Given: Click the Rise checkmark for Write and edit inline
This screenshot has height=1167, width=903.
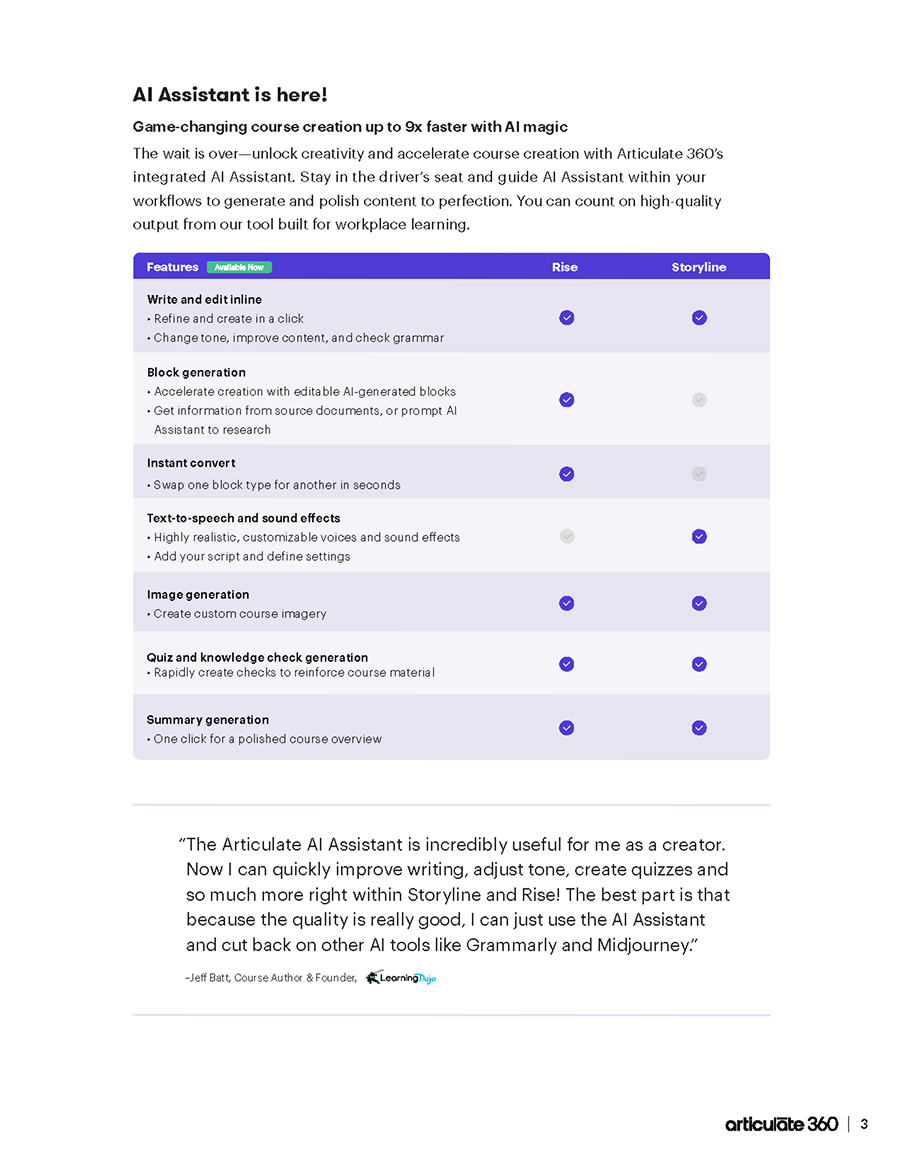Looking at the screenshot, I should 567,318.
